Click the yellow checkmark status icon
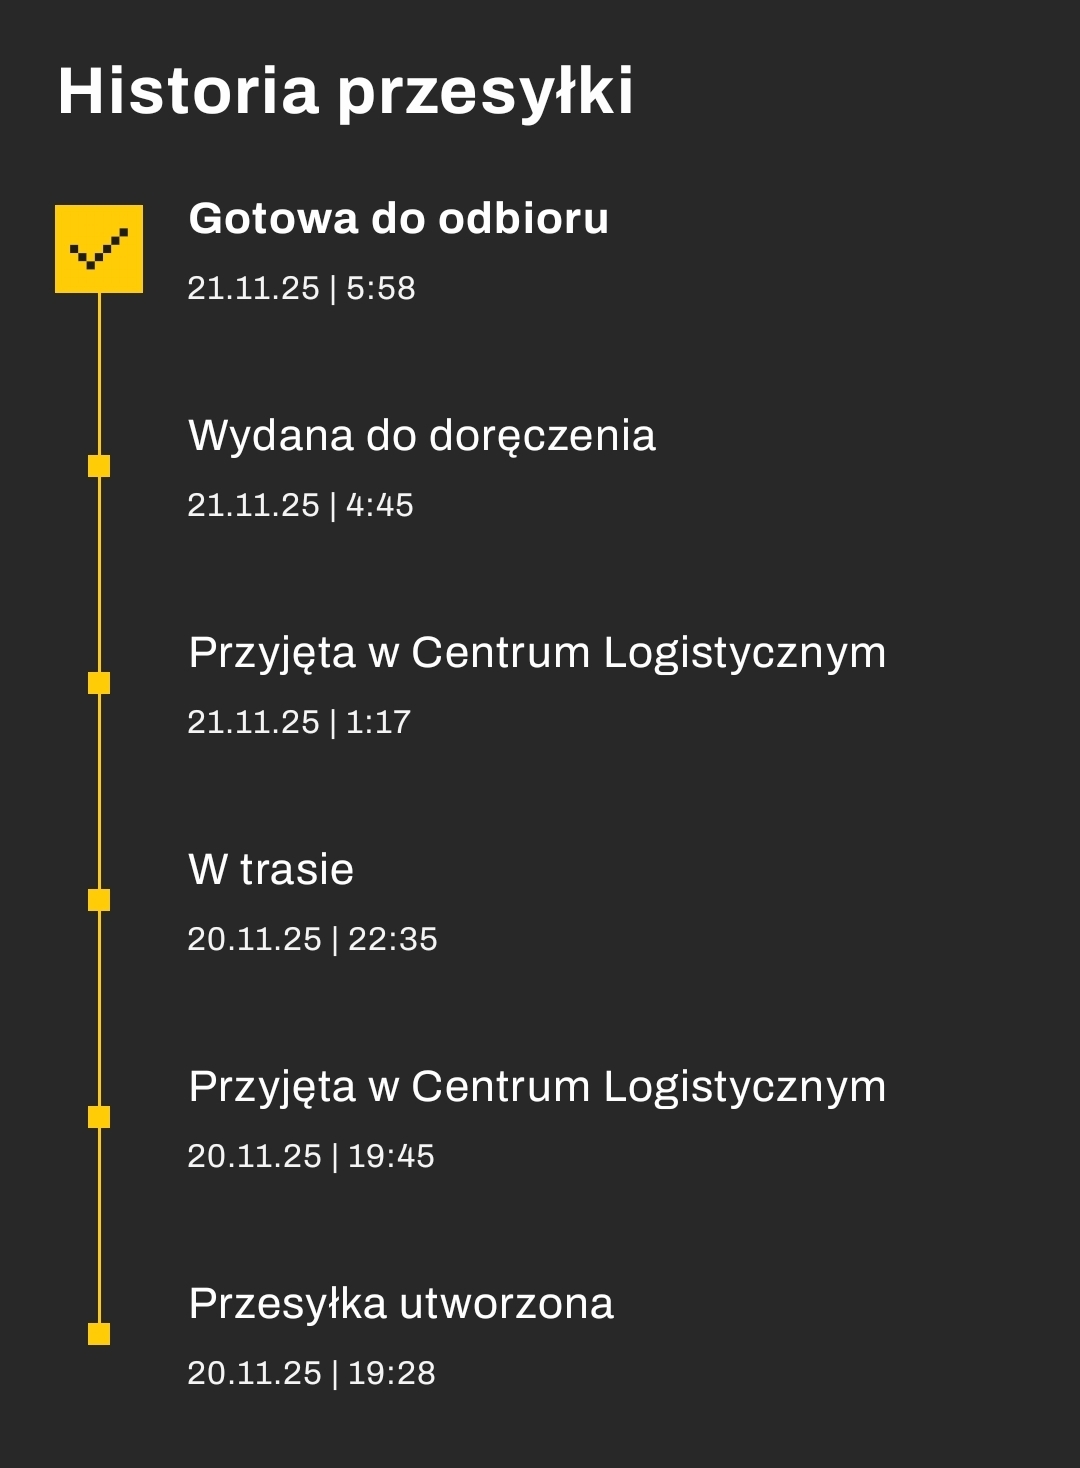1080x1468 pixels. [x=99, y=249]
